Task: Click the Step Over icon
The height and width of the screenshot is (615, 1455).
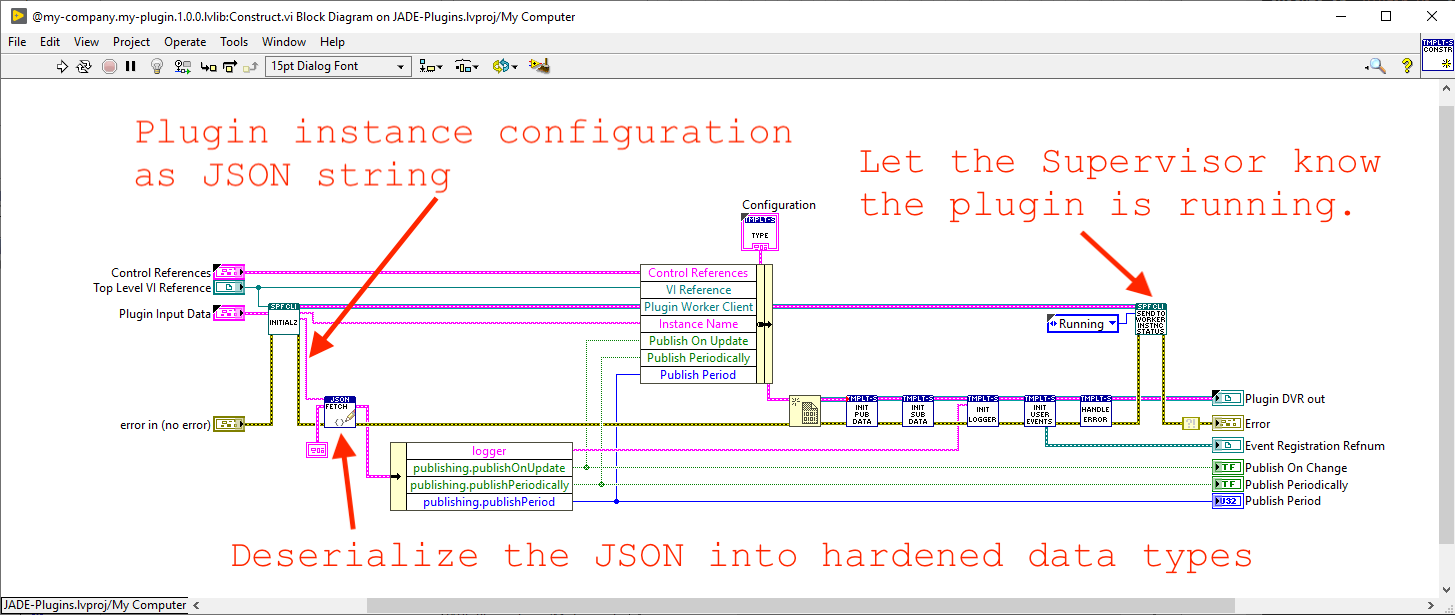Action: (229, 66)
